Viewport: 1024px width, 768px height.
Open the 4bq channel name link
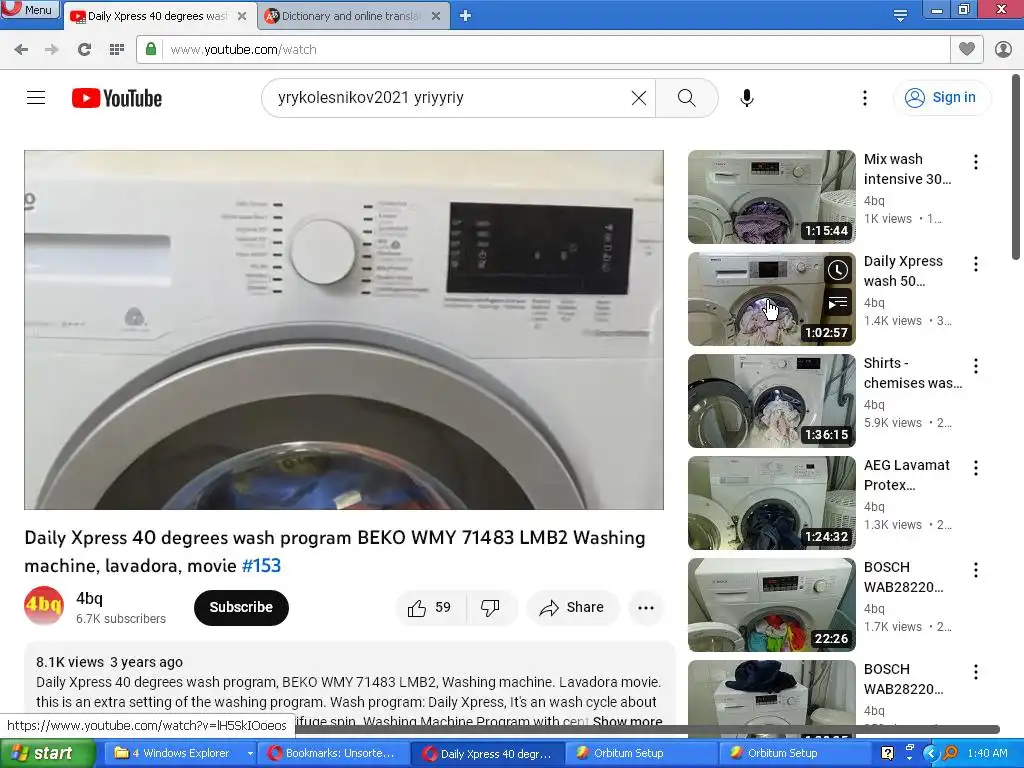tap(89, 598)
